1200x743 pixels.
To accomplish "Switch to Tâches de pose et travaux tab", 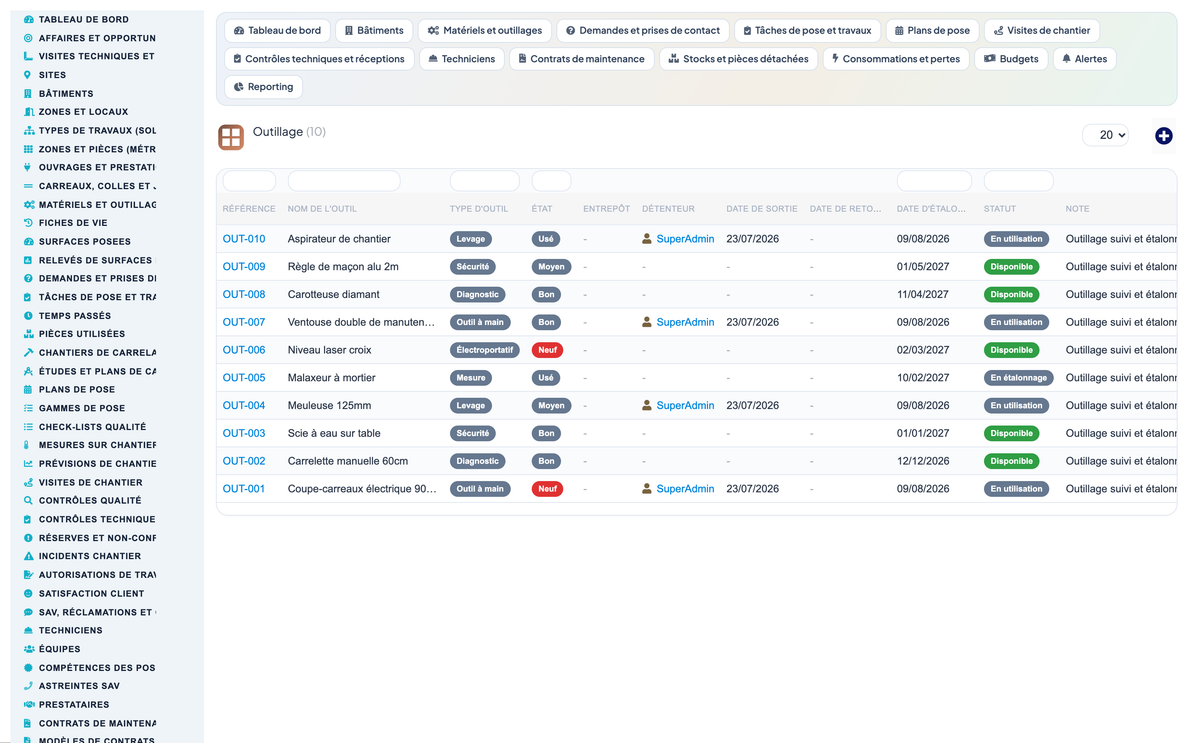I will click(x=807, y=31).
